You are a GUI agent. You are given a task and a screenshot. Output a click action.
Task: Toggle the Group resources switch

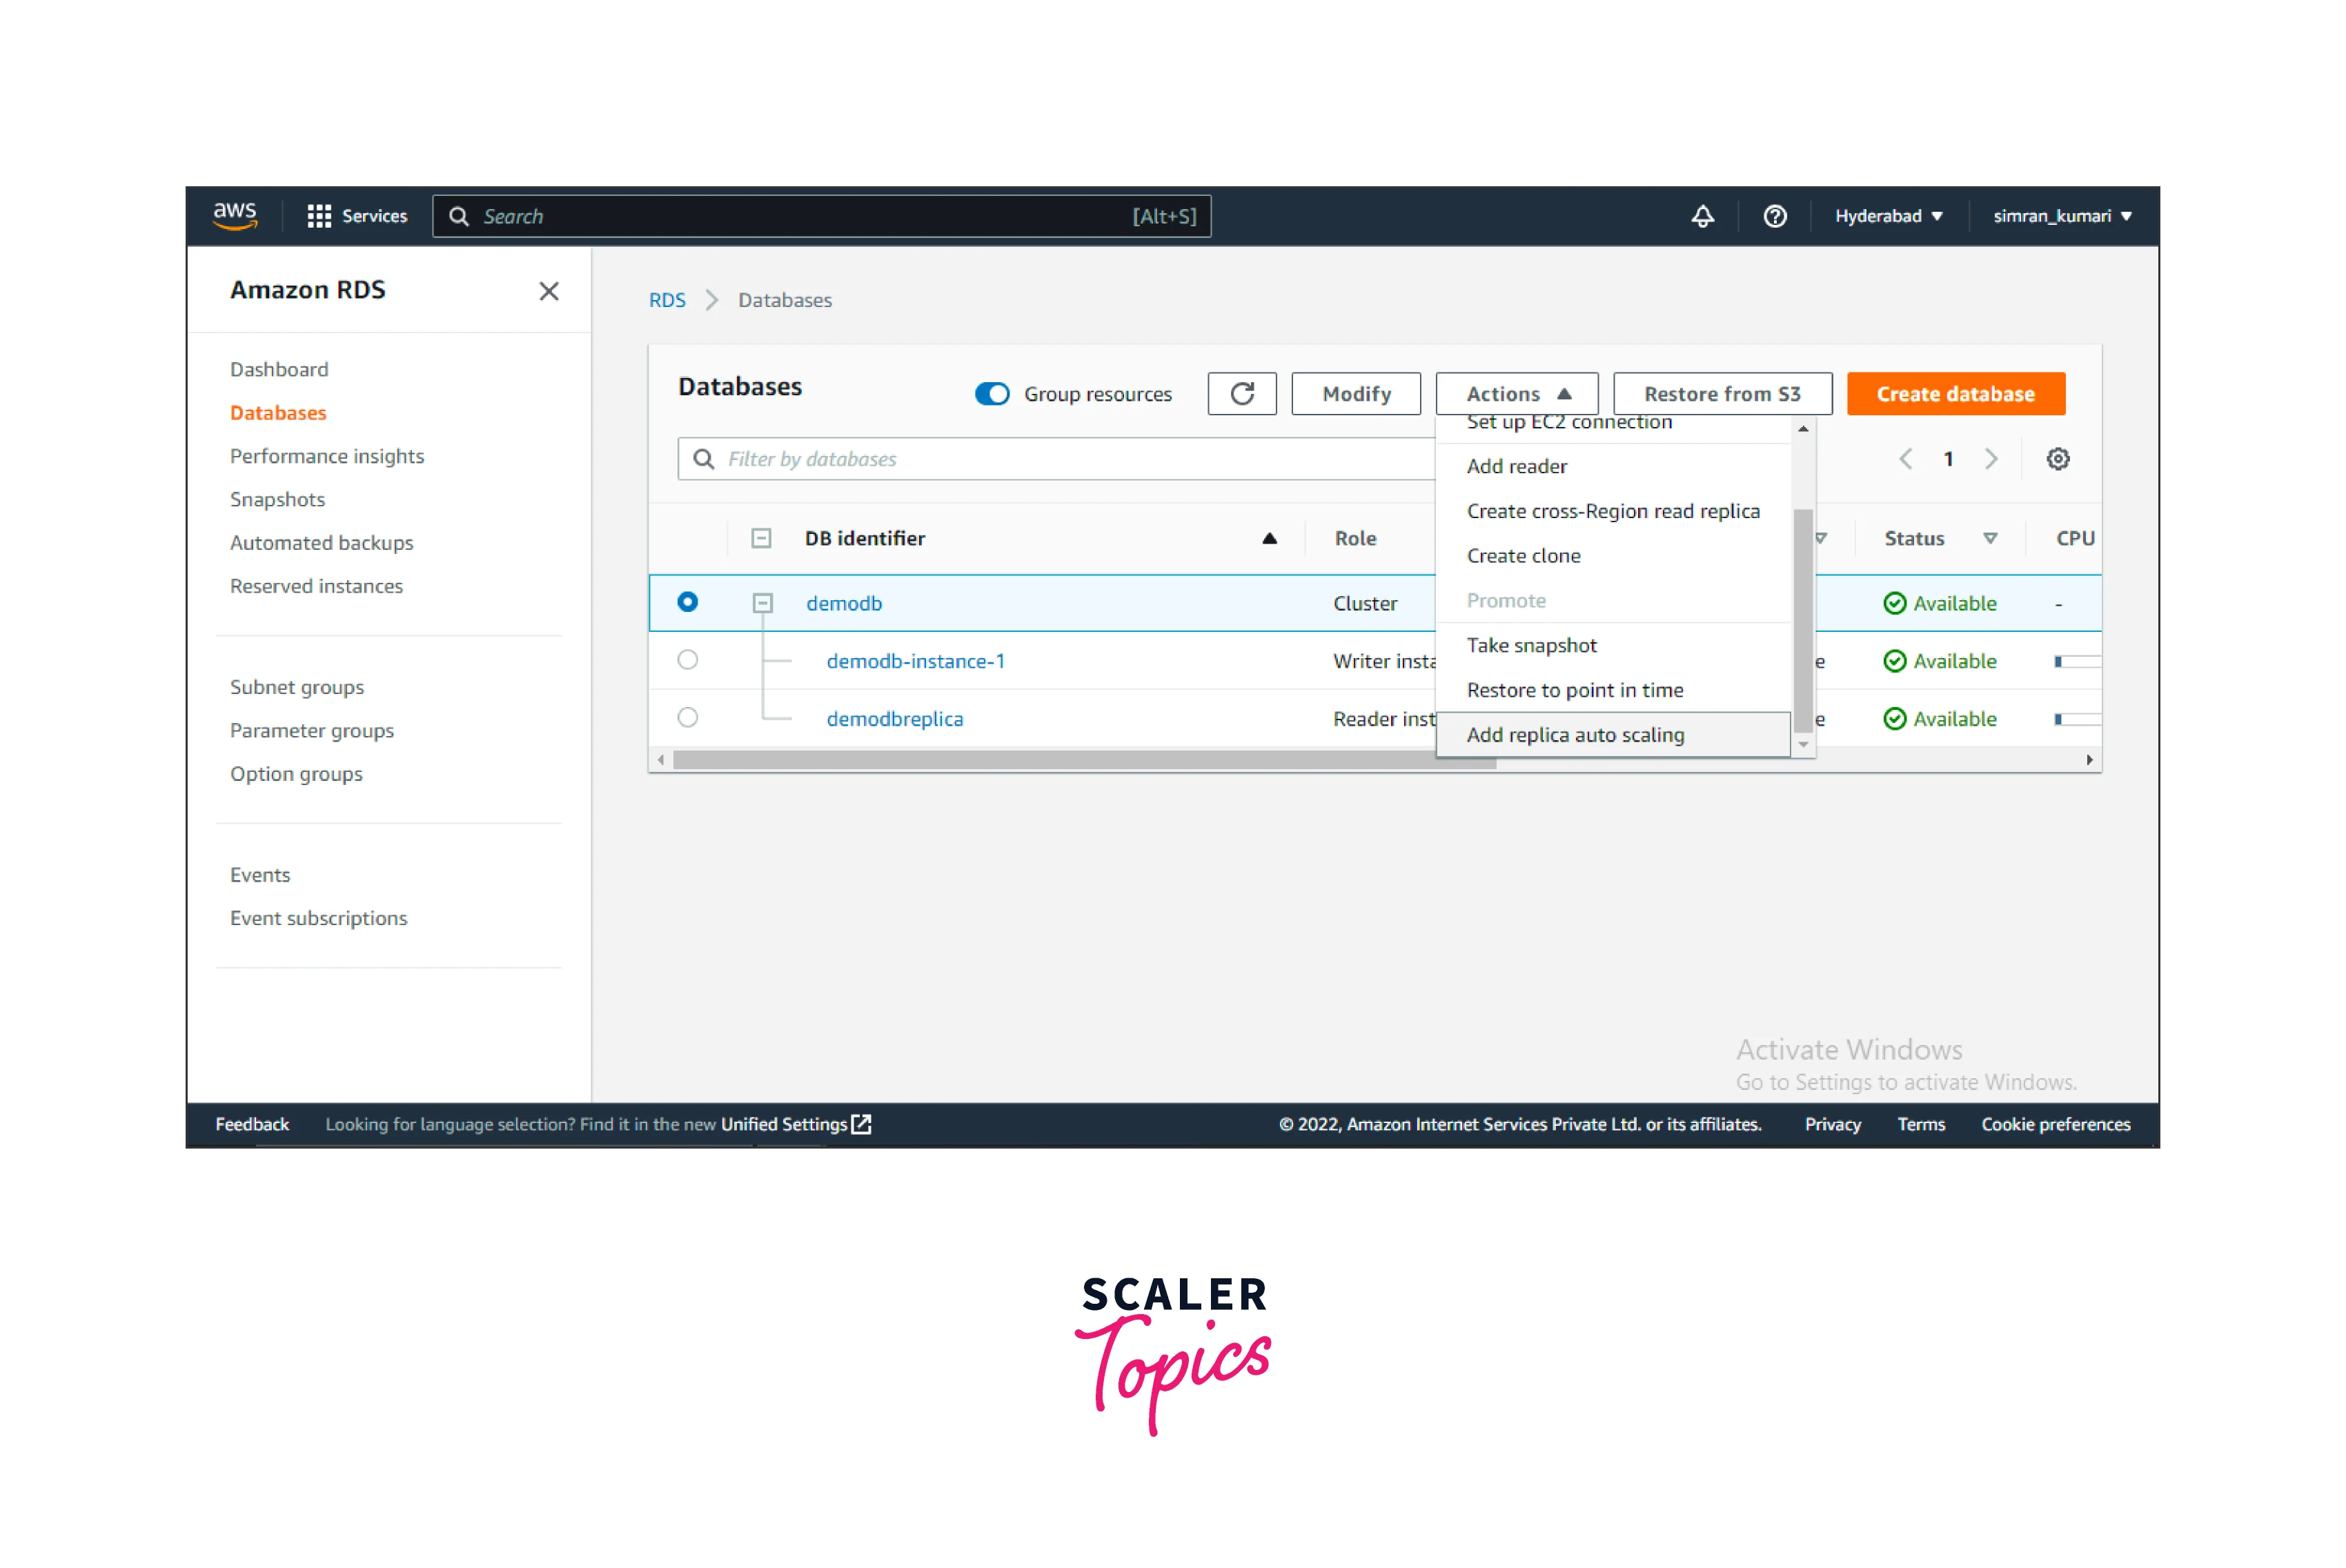tap(992, 394)
